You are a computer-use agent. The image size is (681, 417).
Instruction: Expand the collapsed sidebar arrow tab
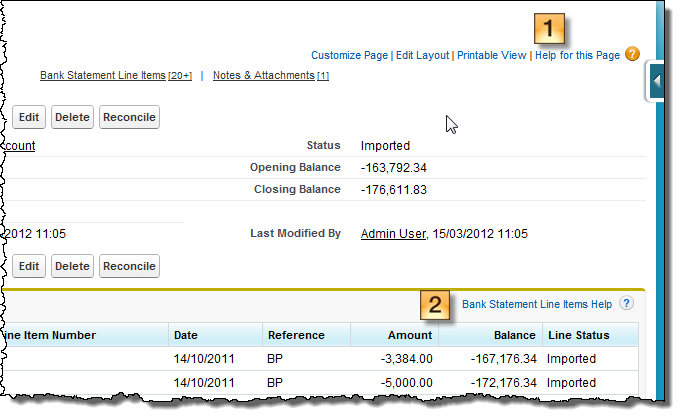(x=657, y=81)
